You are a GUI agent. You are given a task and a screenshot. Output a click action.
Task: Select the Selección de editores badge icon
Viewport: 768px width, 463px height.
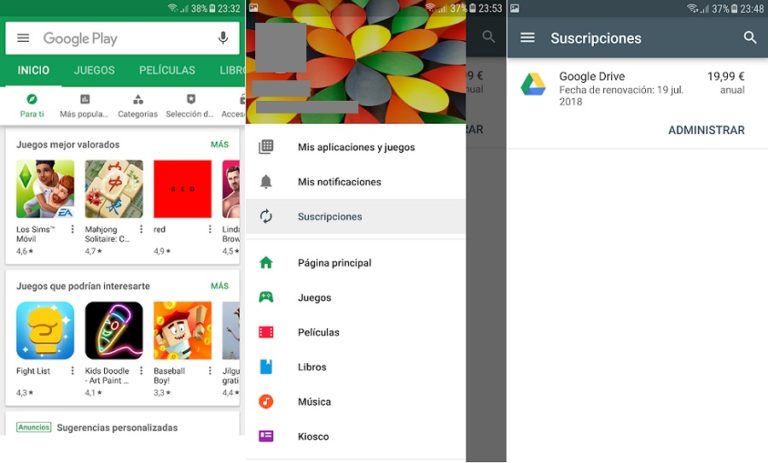point(191,99)
